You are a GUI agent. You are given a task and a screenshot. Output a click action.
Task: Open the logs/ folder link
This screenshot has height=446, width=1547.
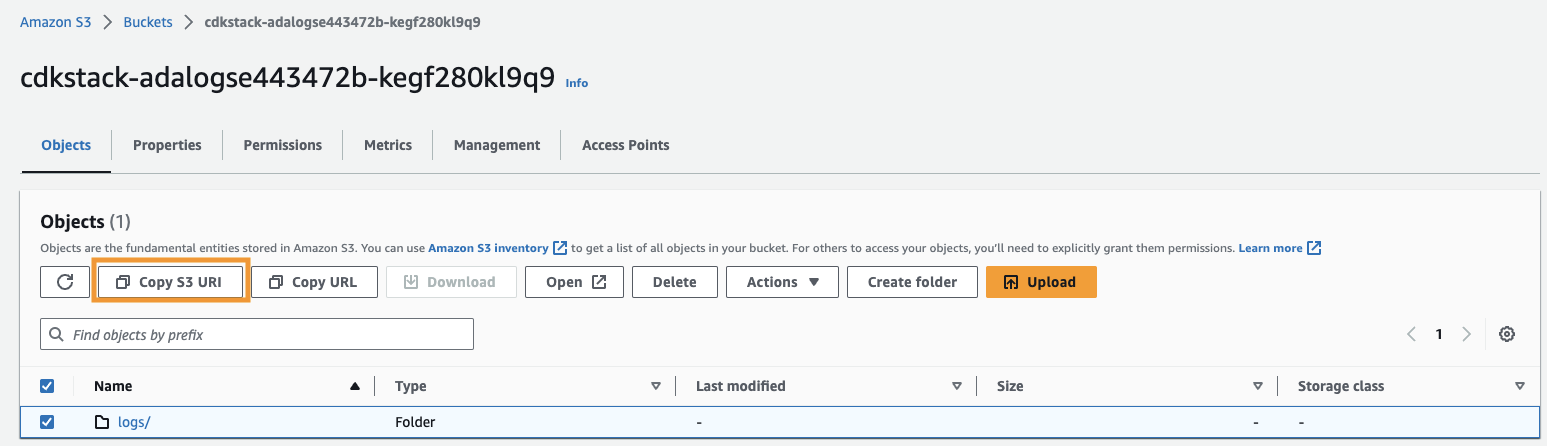click(134, 422)
